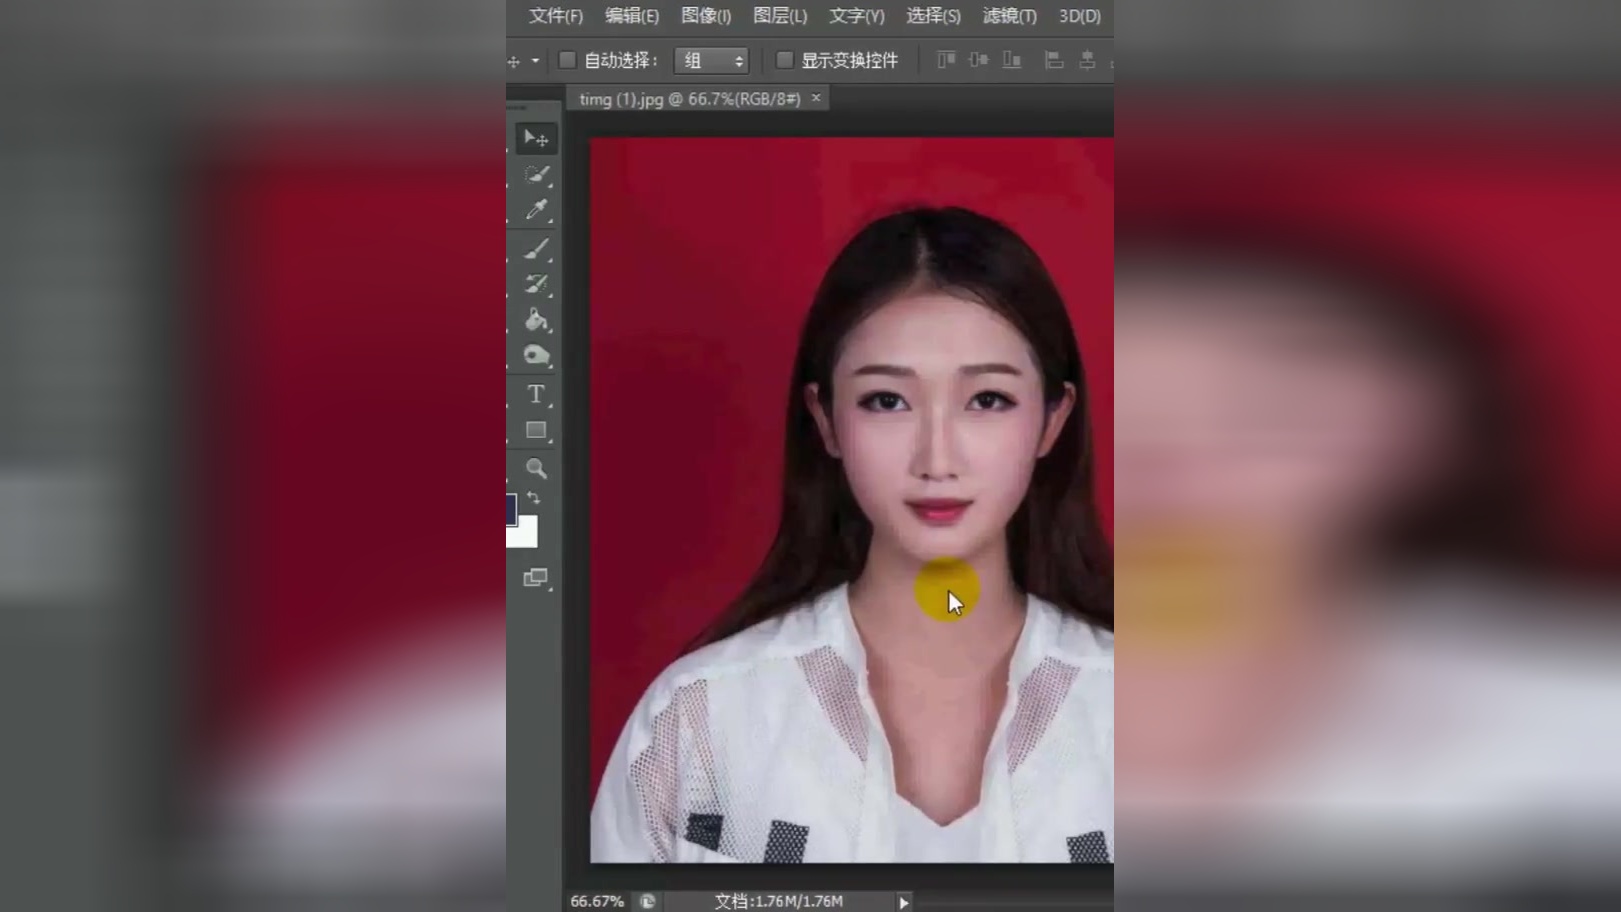Click the 文档:1.76M/1.76M status text

point(779,901)
